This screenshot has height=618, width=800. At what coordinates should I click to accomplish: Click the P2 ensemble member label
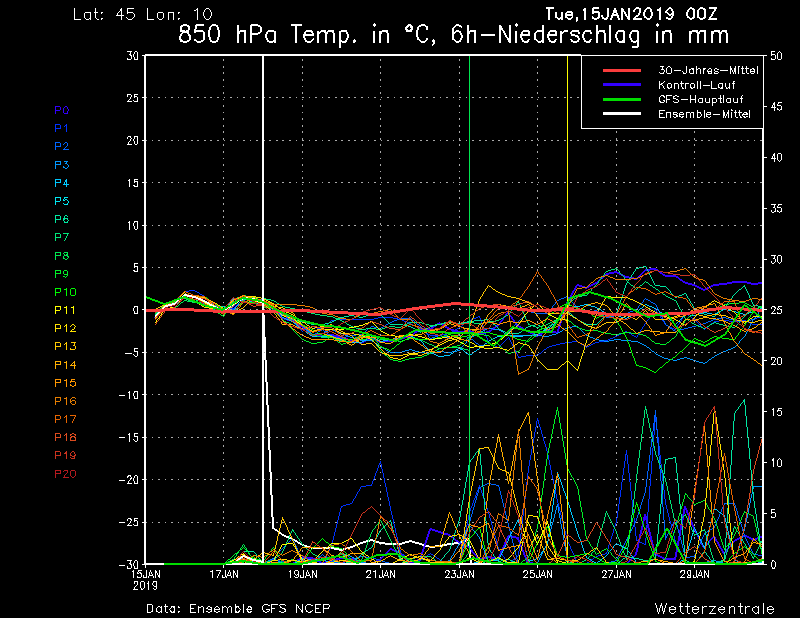coord(62,146)
